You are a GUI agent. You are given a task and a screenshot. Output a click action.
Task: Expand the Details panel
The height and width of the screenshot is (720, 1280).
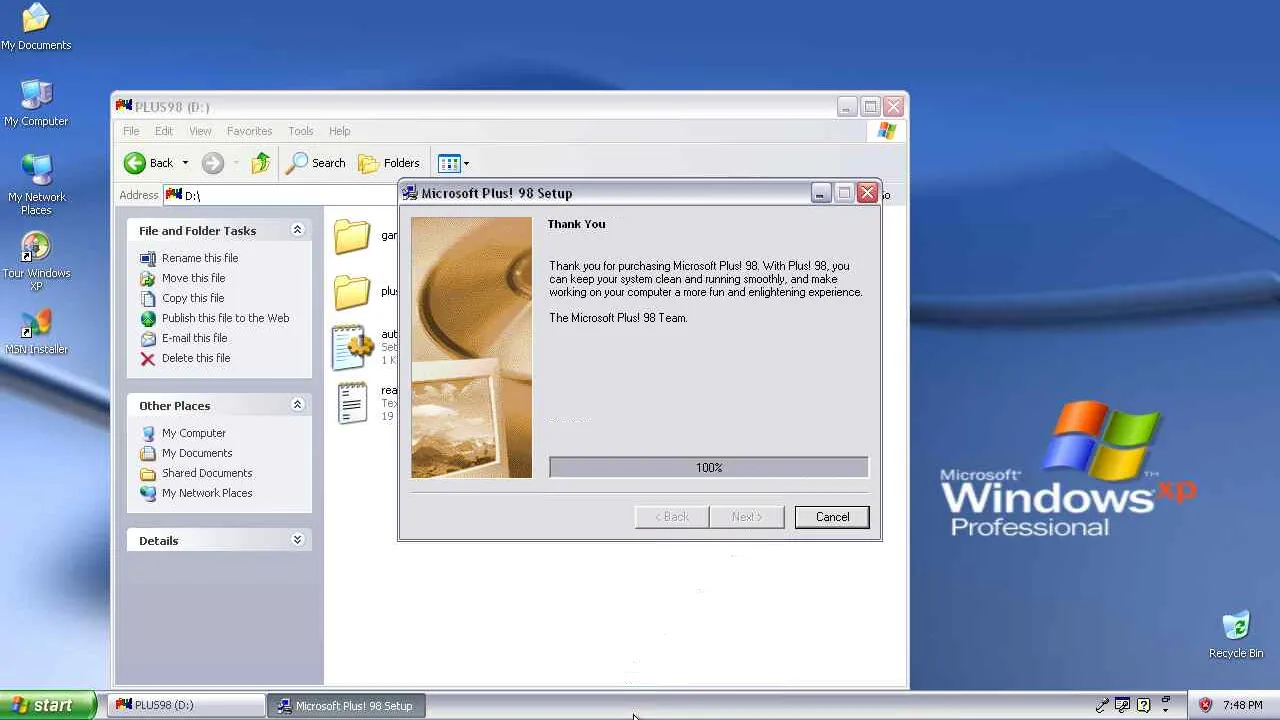297,540
